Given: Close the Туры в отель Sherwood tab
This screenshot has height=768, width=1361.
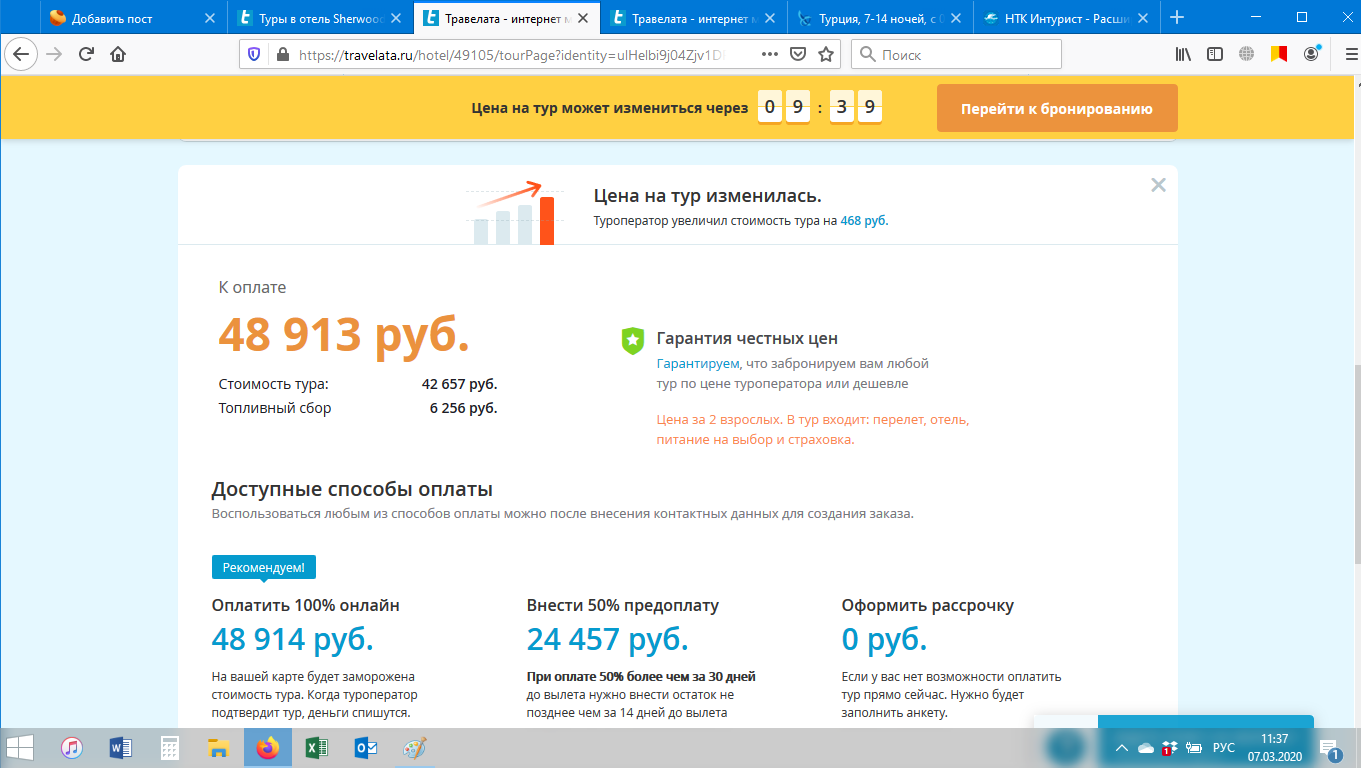Looking at the screenshot, I should (396, 17).
